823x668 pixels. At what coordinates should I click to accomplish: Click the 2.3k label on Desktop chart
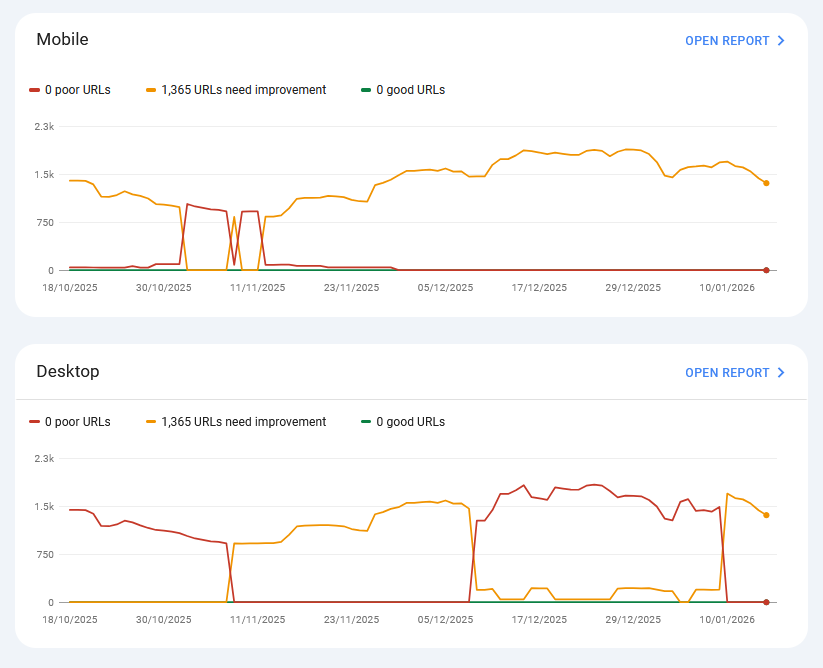(x=45, y=459)
